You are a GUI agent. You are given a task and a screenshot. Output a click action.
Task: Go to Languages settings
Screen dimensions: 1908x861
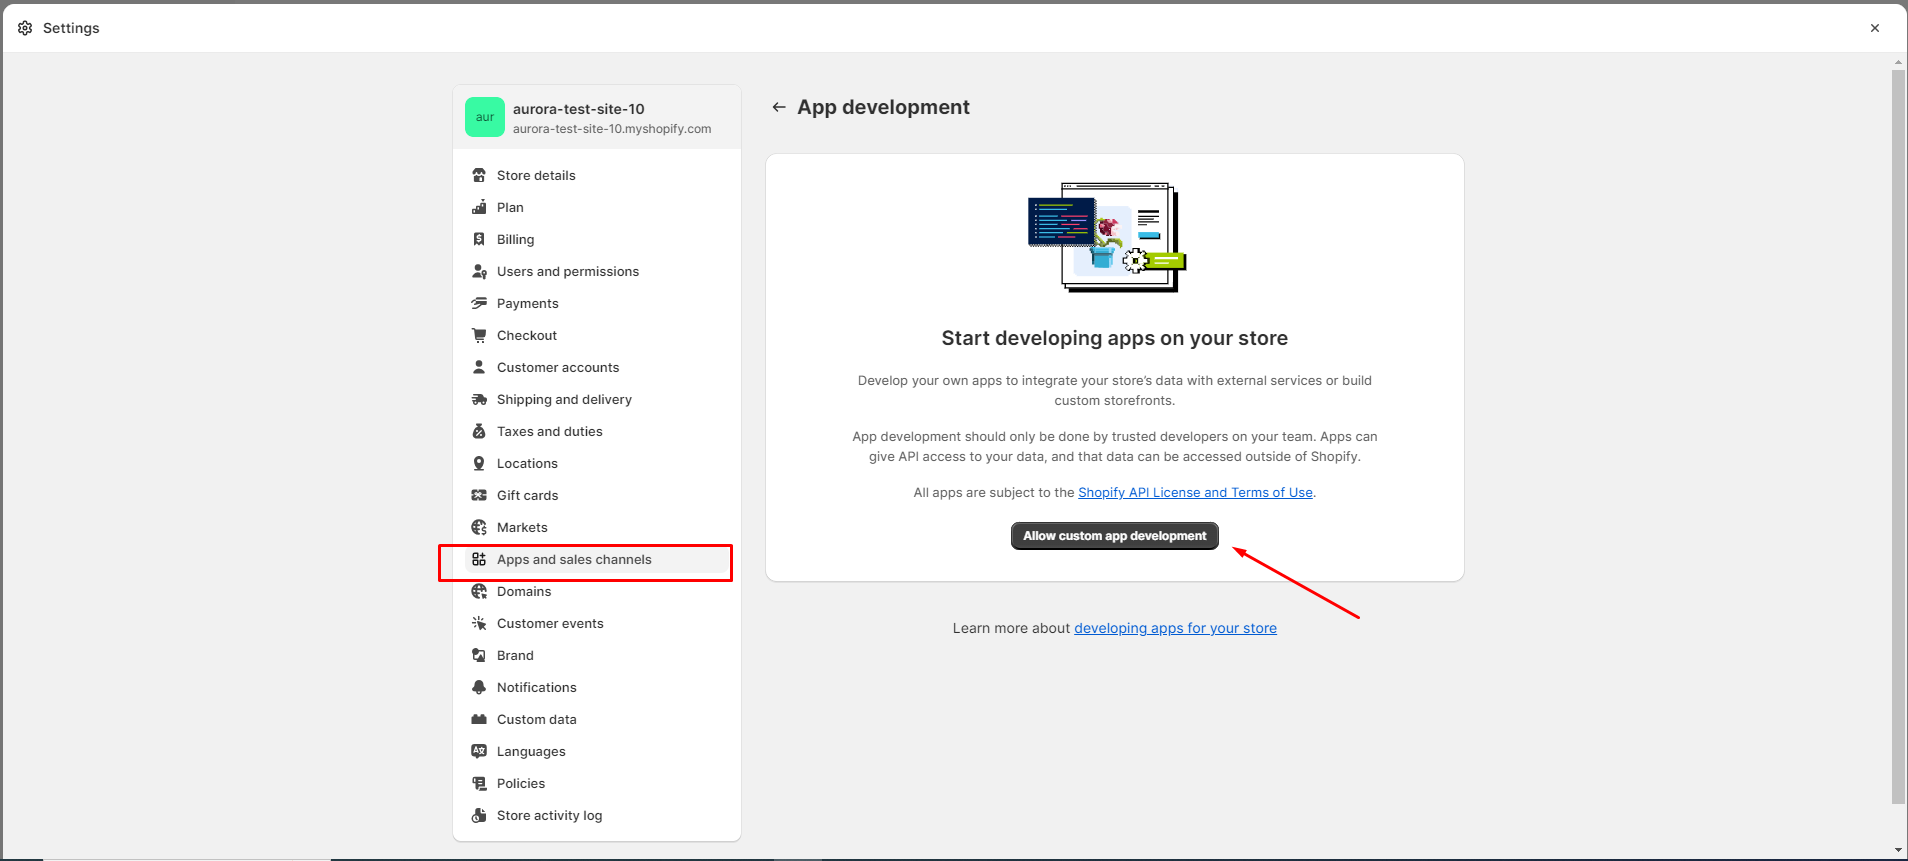(x=597, y=751)
